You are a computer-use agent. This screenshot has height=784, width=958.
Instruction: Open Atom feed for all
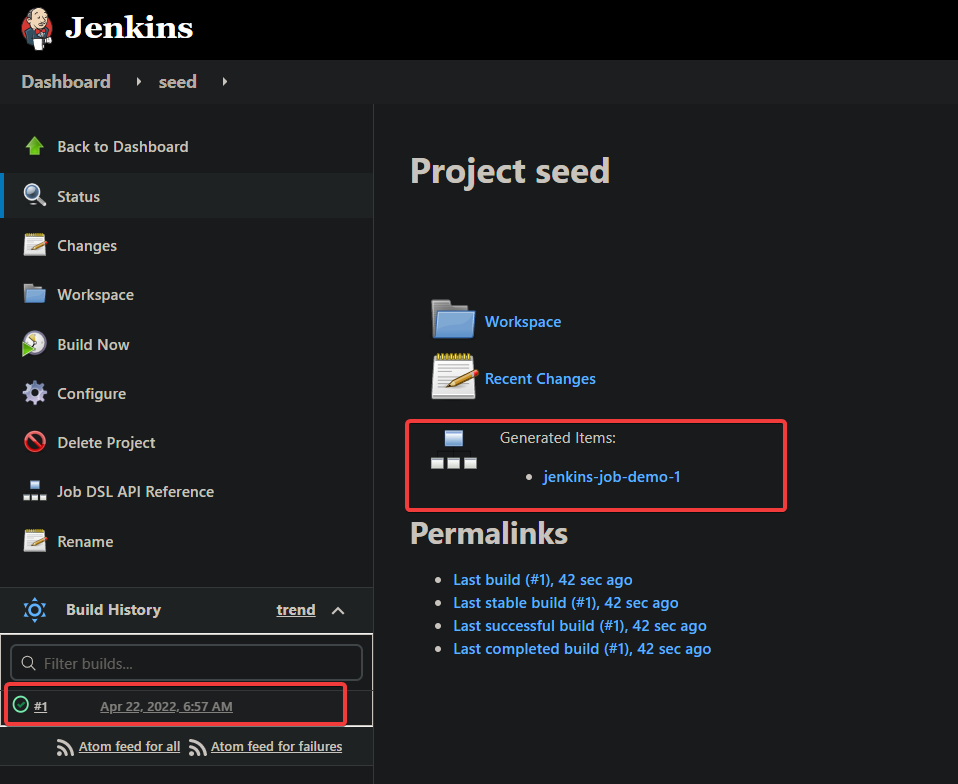(x=130, y=747)
